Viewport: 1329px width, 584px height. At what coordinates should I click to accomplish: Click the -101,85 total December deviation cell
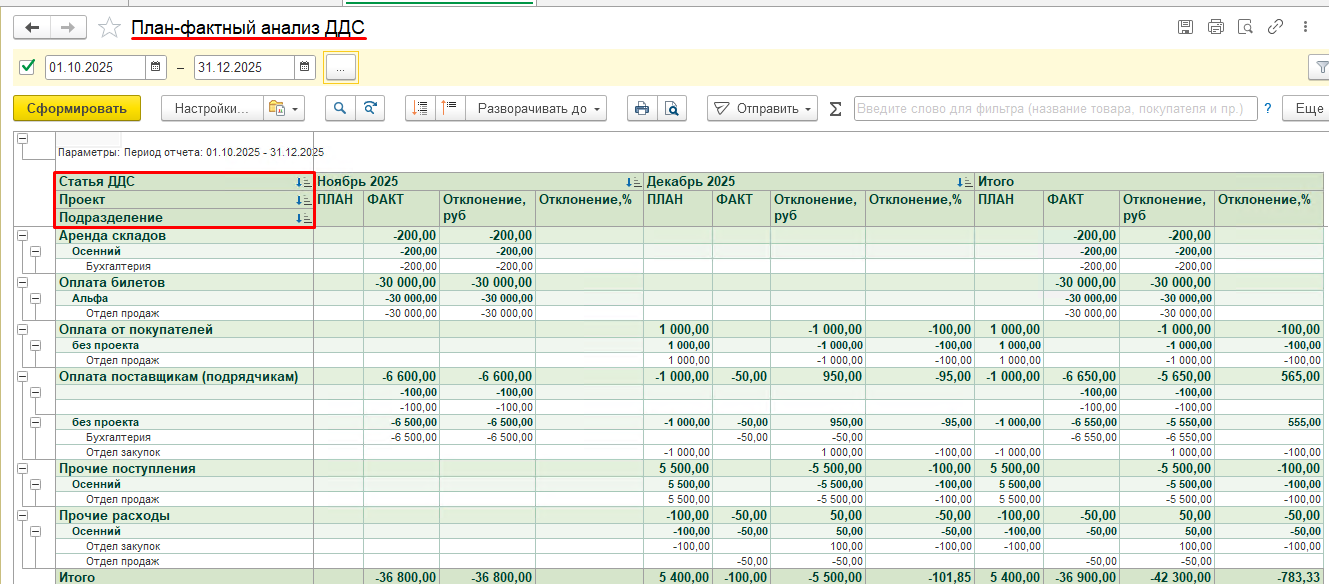pyautogui.click(x=920, y=577)
